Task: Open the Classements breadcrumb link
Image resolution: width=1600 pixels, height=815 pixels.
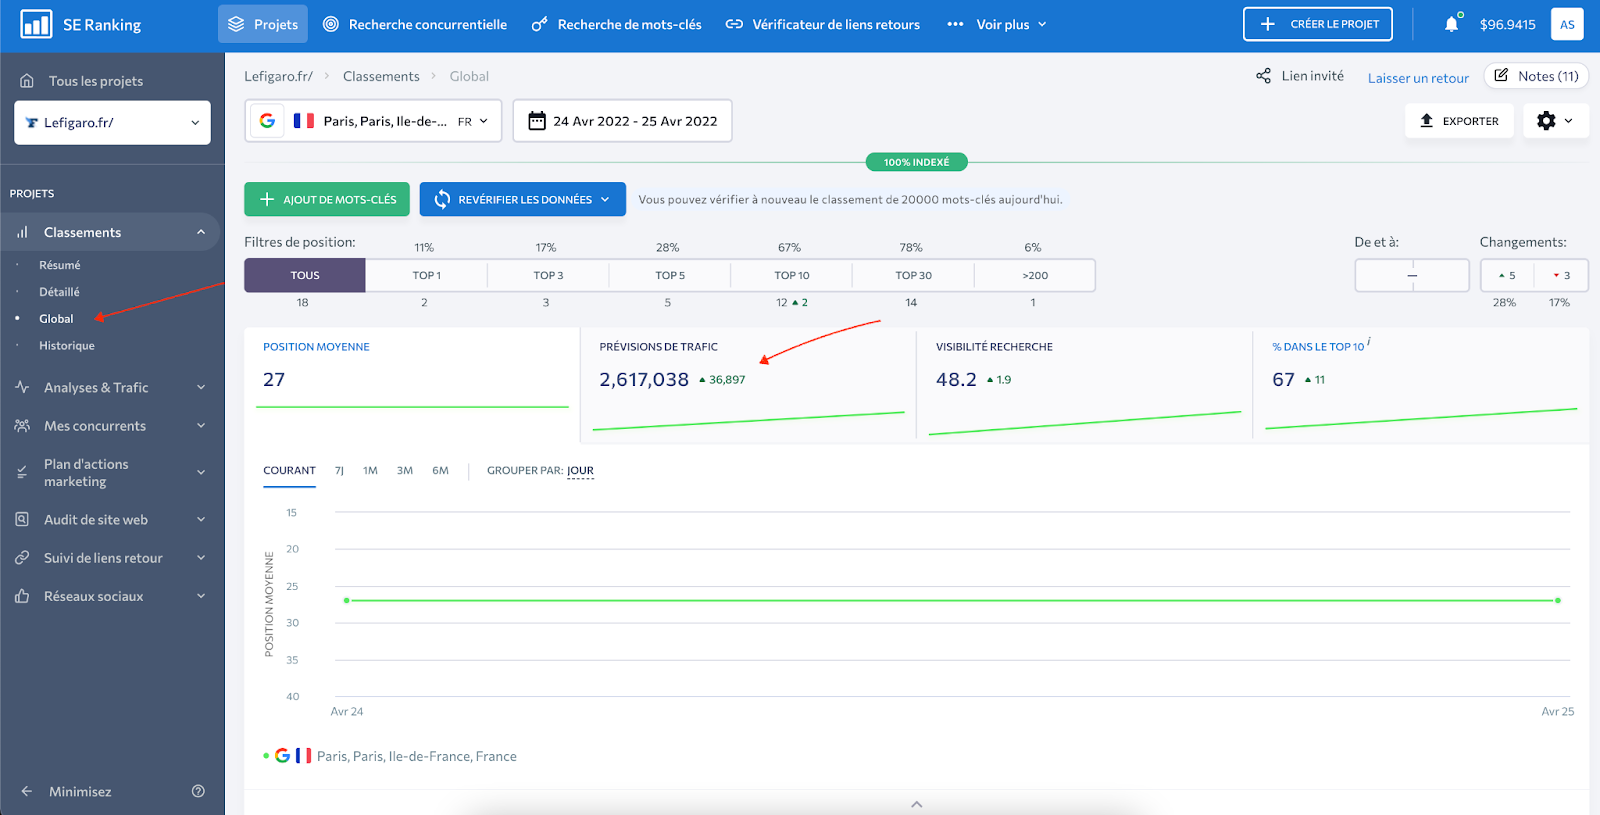Action: coord(381,76)
